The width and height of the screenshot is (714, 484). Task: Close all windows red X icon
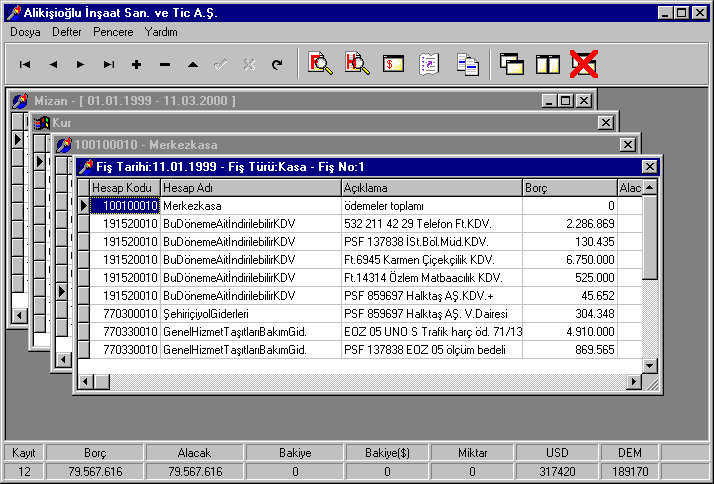point(584,64)
